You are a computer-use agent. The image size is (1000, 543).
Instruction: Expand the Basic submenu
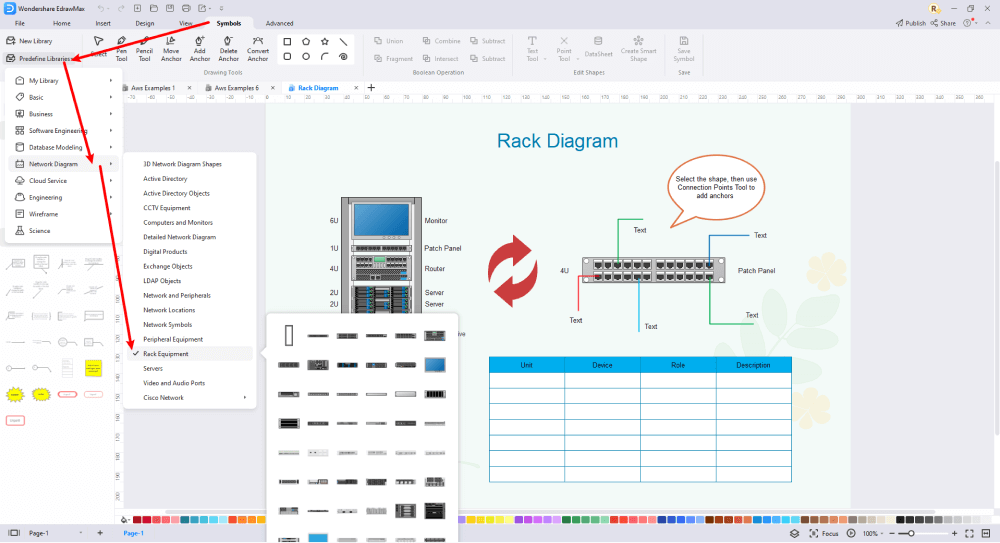64,97
